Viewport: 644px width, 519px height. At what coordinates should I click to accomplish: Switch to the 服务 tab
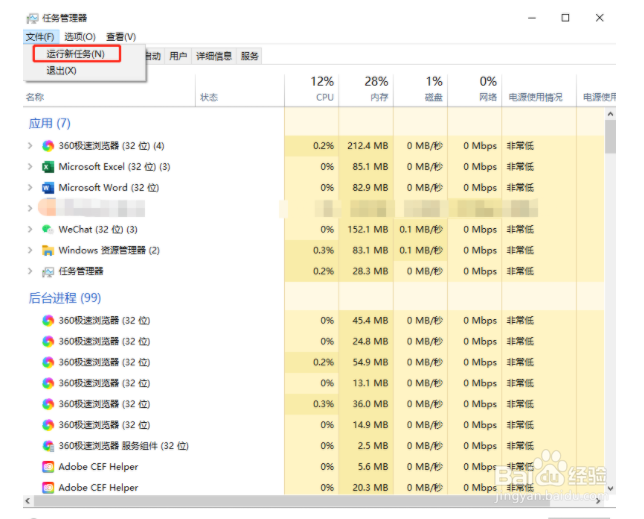(x=250, y=56)
